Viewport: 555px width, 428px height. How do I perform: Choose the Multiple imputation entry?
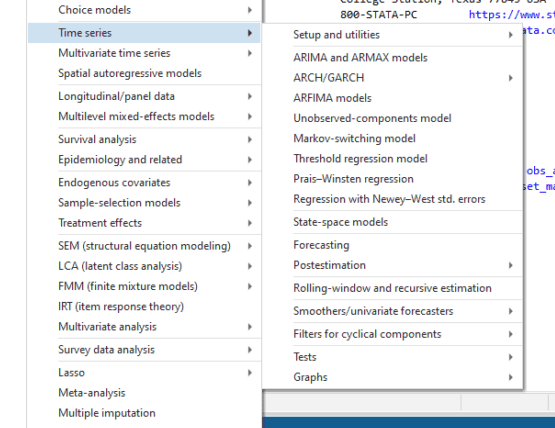(x=144, y=413)
